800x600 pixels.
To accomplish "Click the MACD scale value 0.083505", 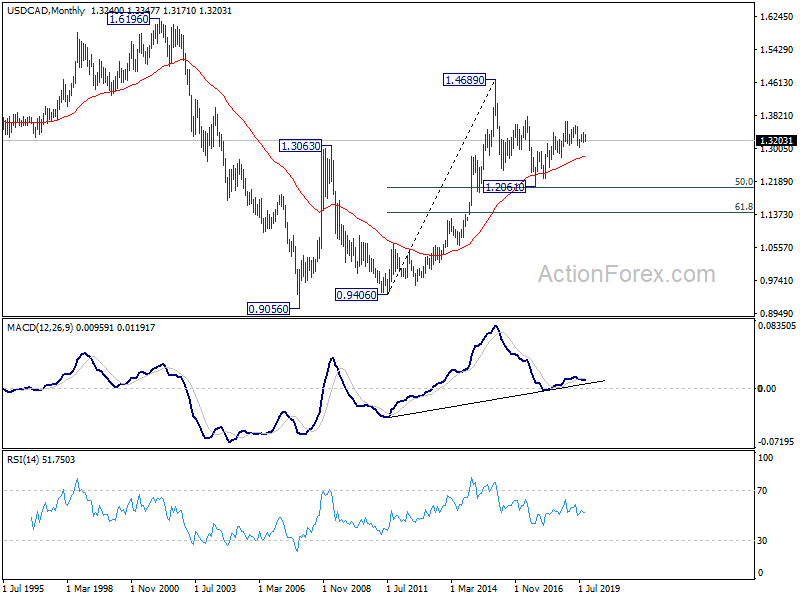I will coord(777,326).
